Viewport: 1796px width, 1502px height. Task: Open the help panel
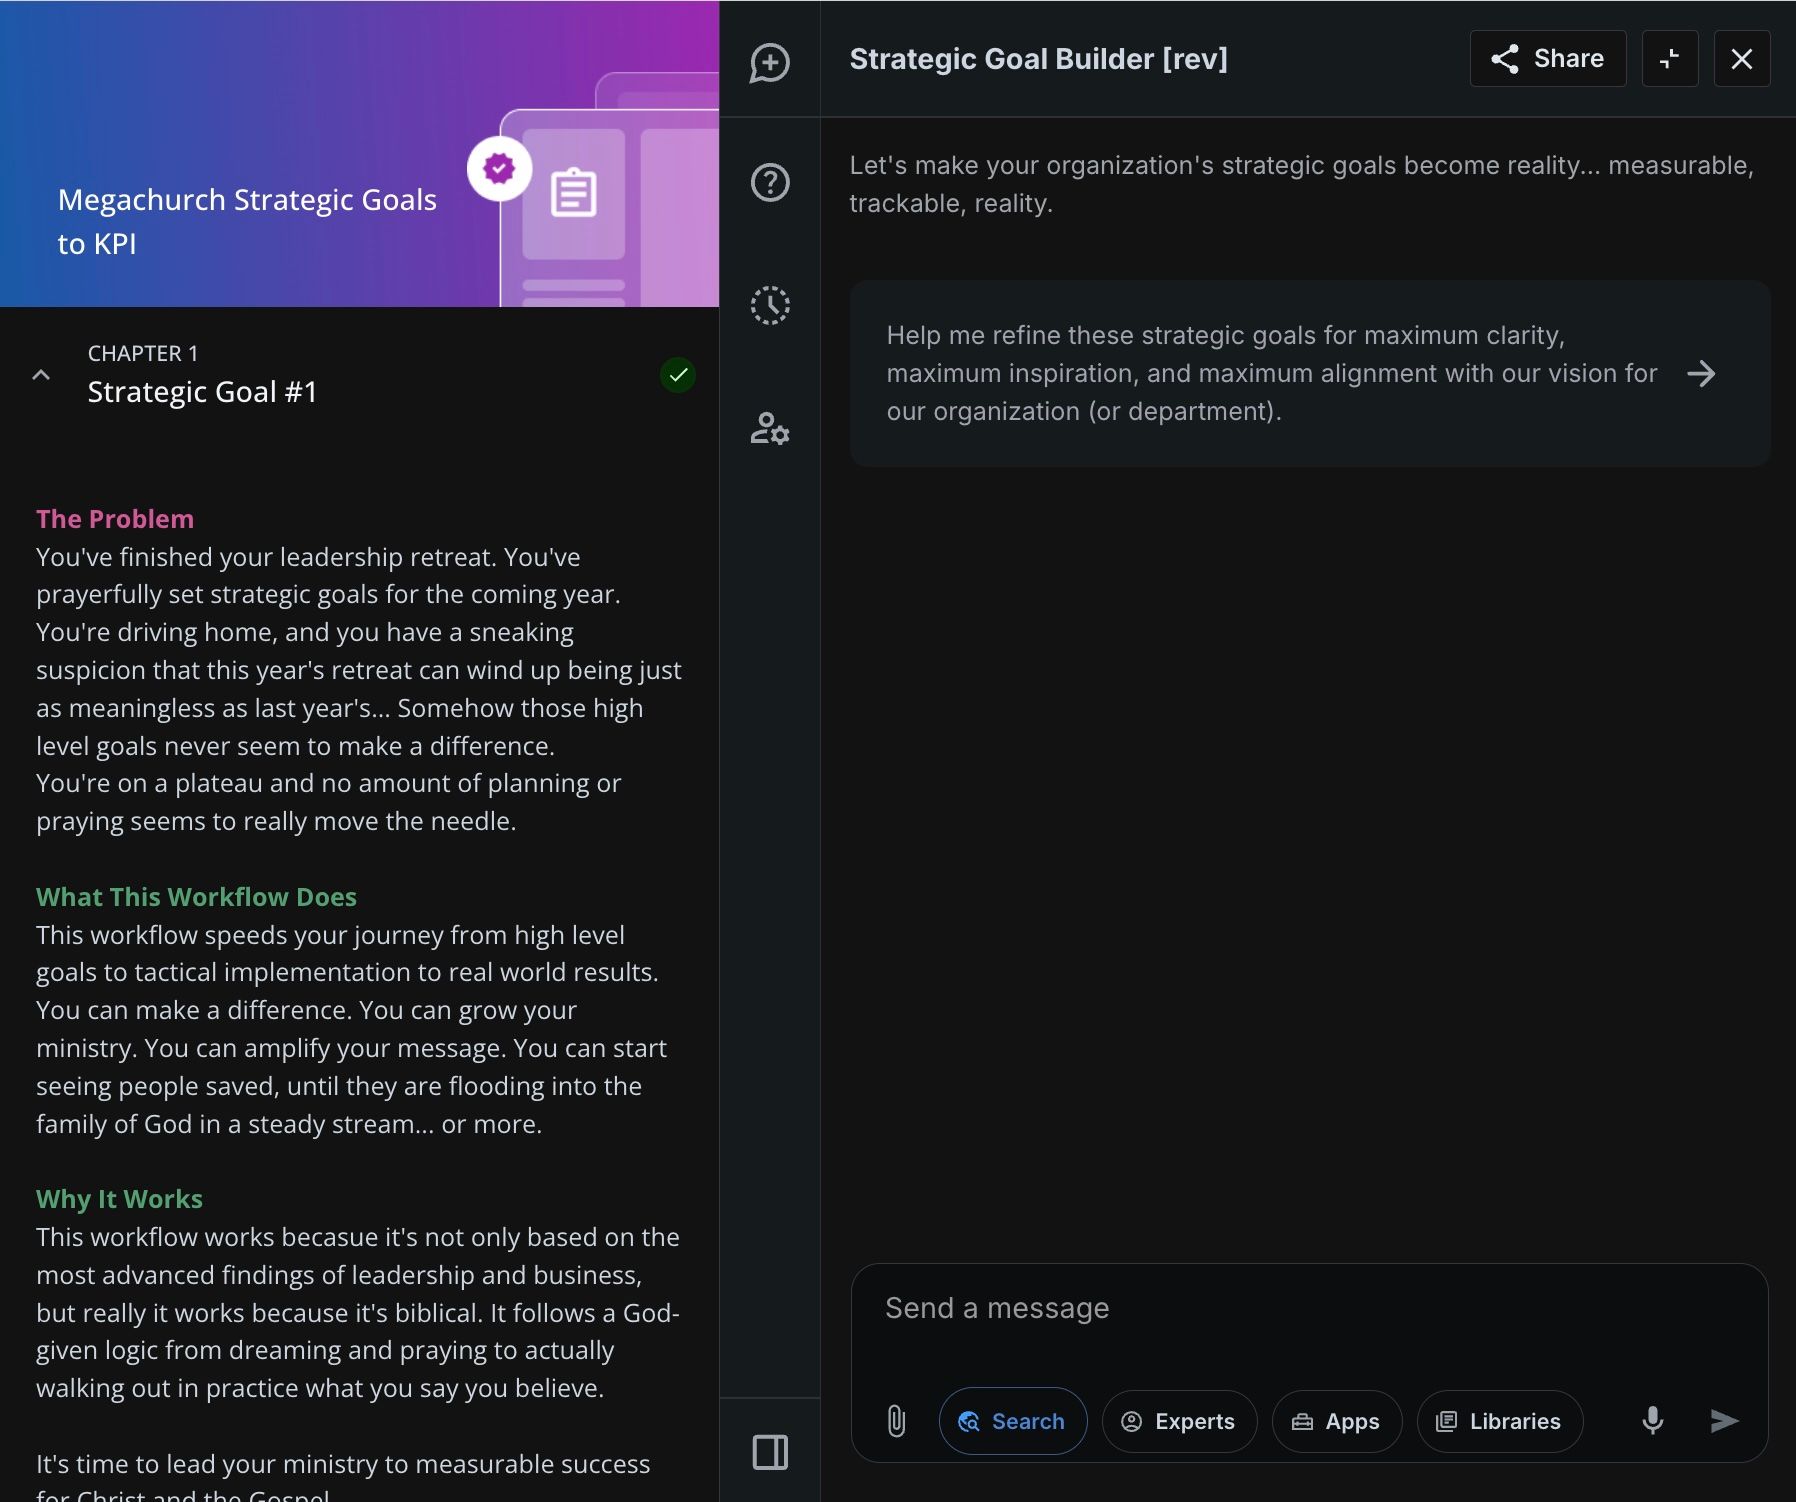770,183
